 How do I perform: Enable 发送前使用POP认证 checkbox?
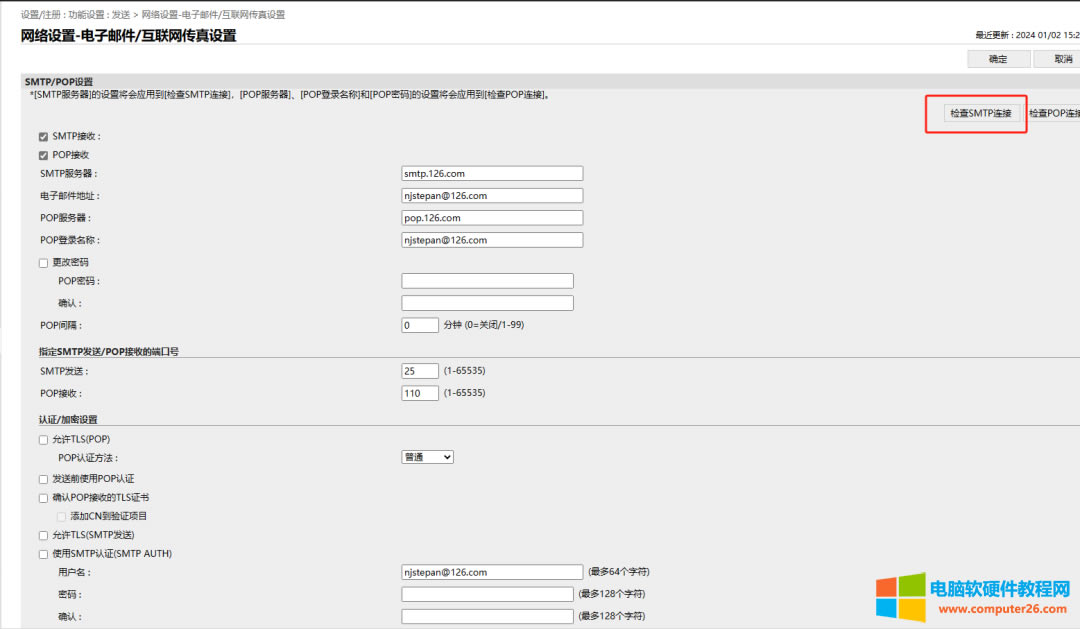[43, 479]
